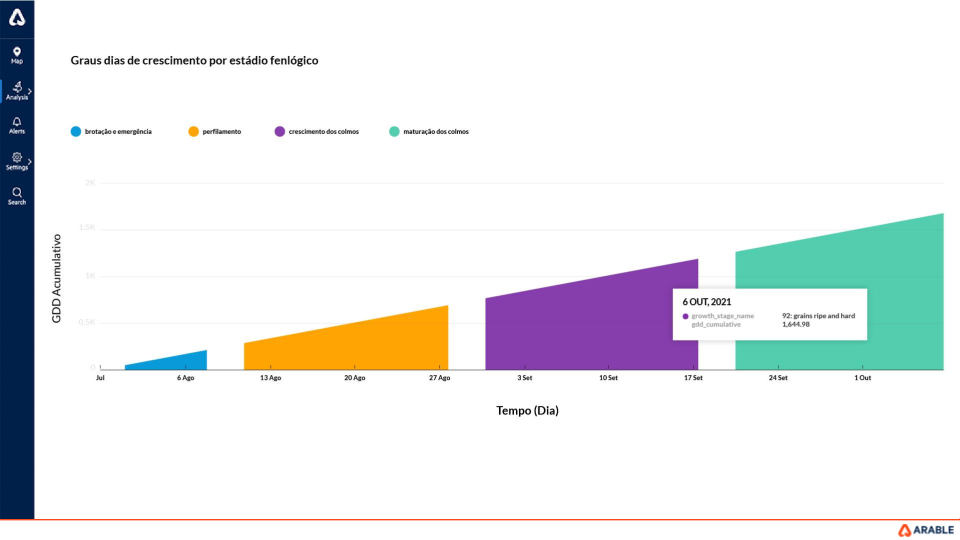Click the chart title Graus dias de crescimento
The width and height of the screenshot is (960, 540).
(x=194, y=60)
